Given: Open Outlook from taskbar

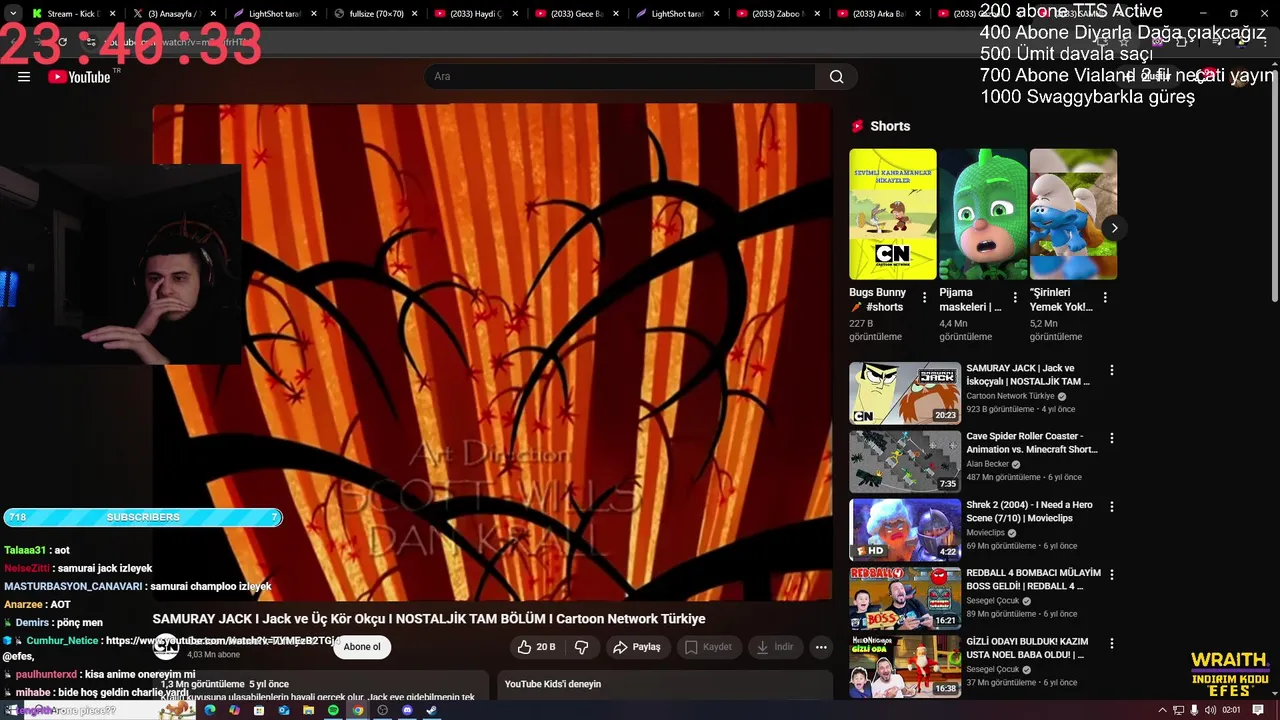Looking at the screenshot, I should pyautogui.click(x=284, y=710).
